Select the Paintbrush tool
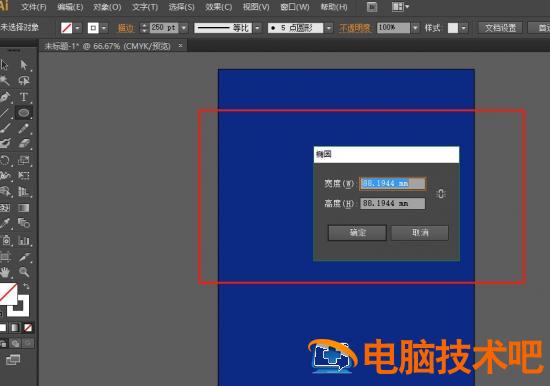The height and width of the screenshot is (386, 550). [4, 128]
